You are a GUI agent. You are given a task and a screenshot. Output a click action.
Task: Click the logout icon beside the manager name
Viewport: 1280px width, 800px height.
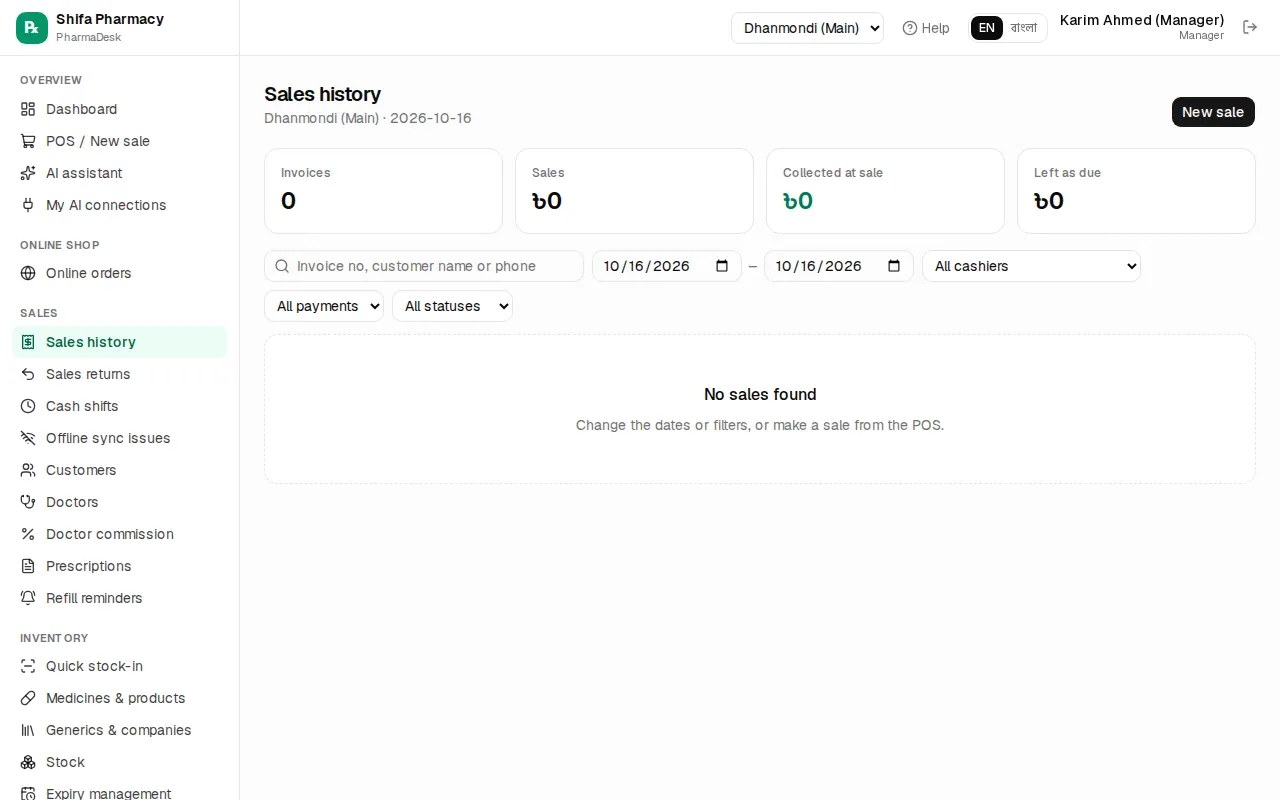pyautogui.click(x=1250, y=27)
